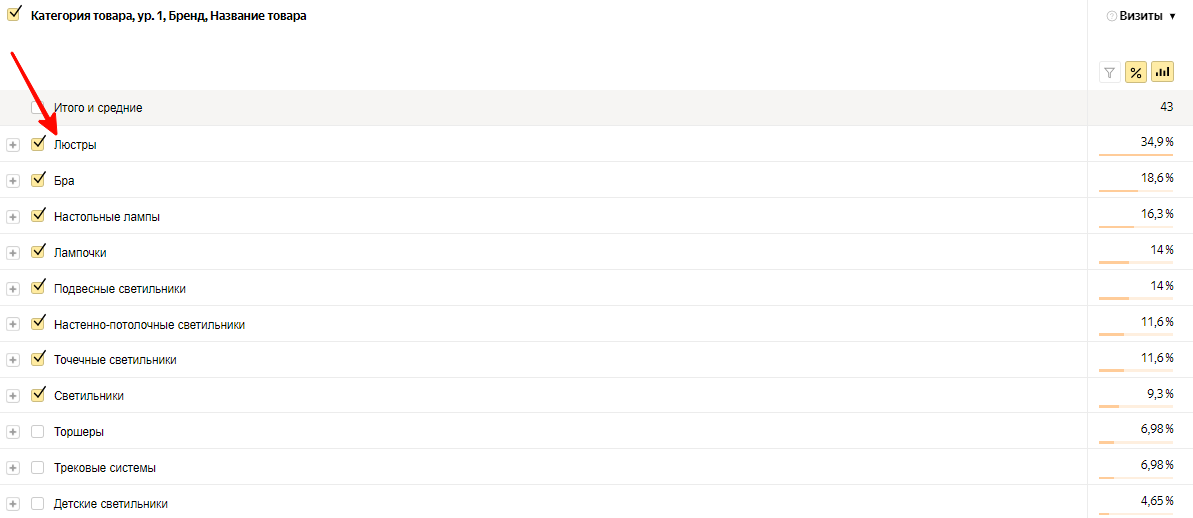Uncheck the Люстры checkbox
The height and width of the screenshot is (518, 1193).
(37, 144)
